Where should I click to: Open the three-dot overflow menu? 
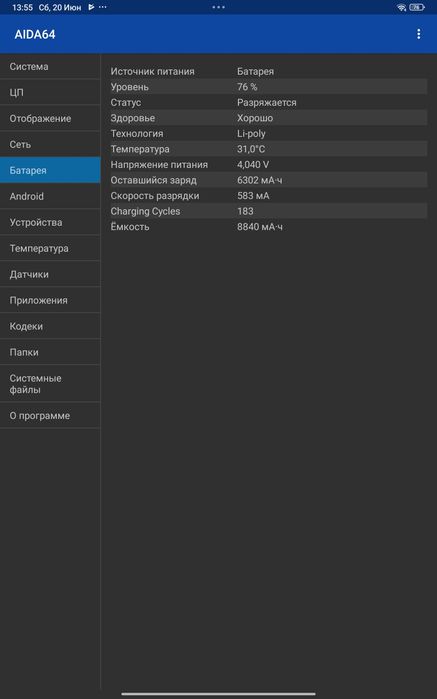tap(418, 34)
